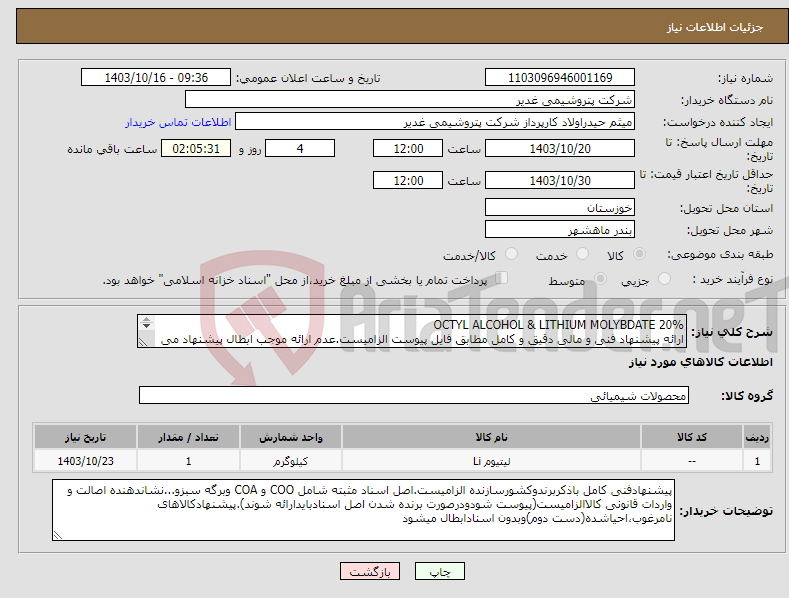The image size is (789, 598).
Task: Click scroll up arrow in شرح کلی نیاز box
Action: click(146, 319)
